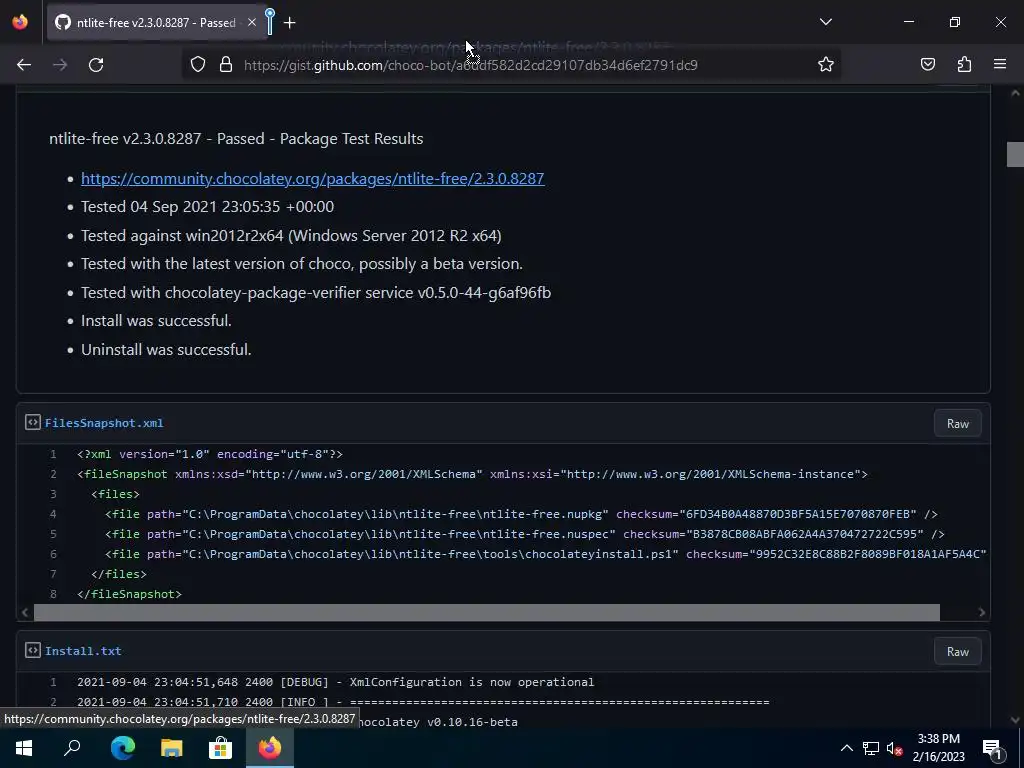The width and height of the screenshot is (1024, 768).
Task: Open the notification center icon
Action: click(x=991, y=748)
